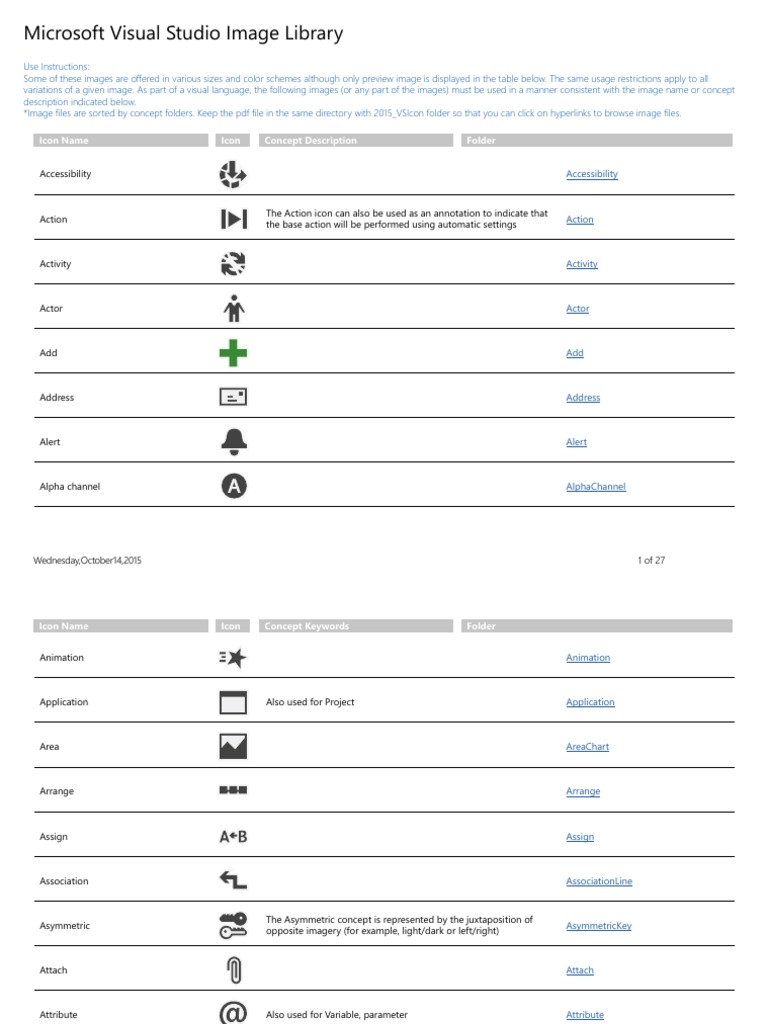Click the Actor person icon
Screen dimensions: 768x1024
pyautogui.click(x=232, y=309)
